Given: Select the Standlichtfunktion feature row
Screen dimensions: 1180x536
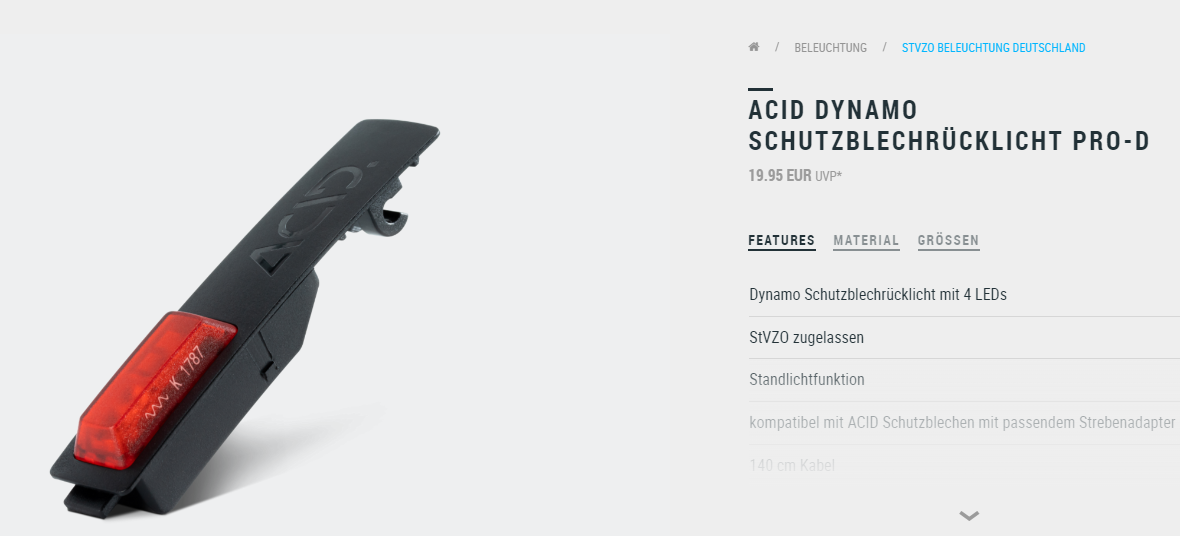Looking at the screenshot, I should tap(964, 379).
